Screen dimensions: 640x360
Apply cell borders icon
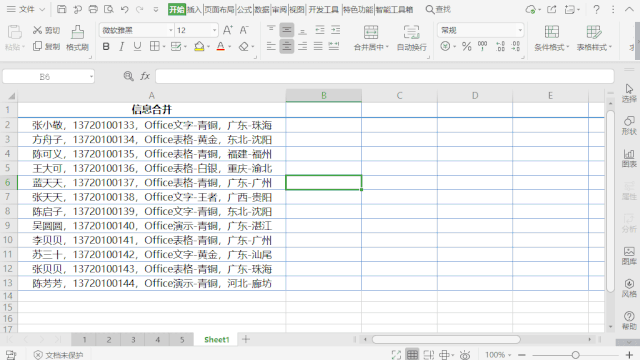pyautogui.click(x=154, y=47)
